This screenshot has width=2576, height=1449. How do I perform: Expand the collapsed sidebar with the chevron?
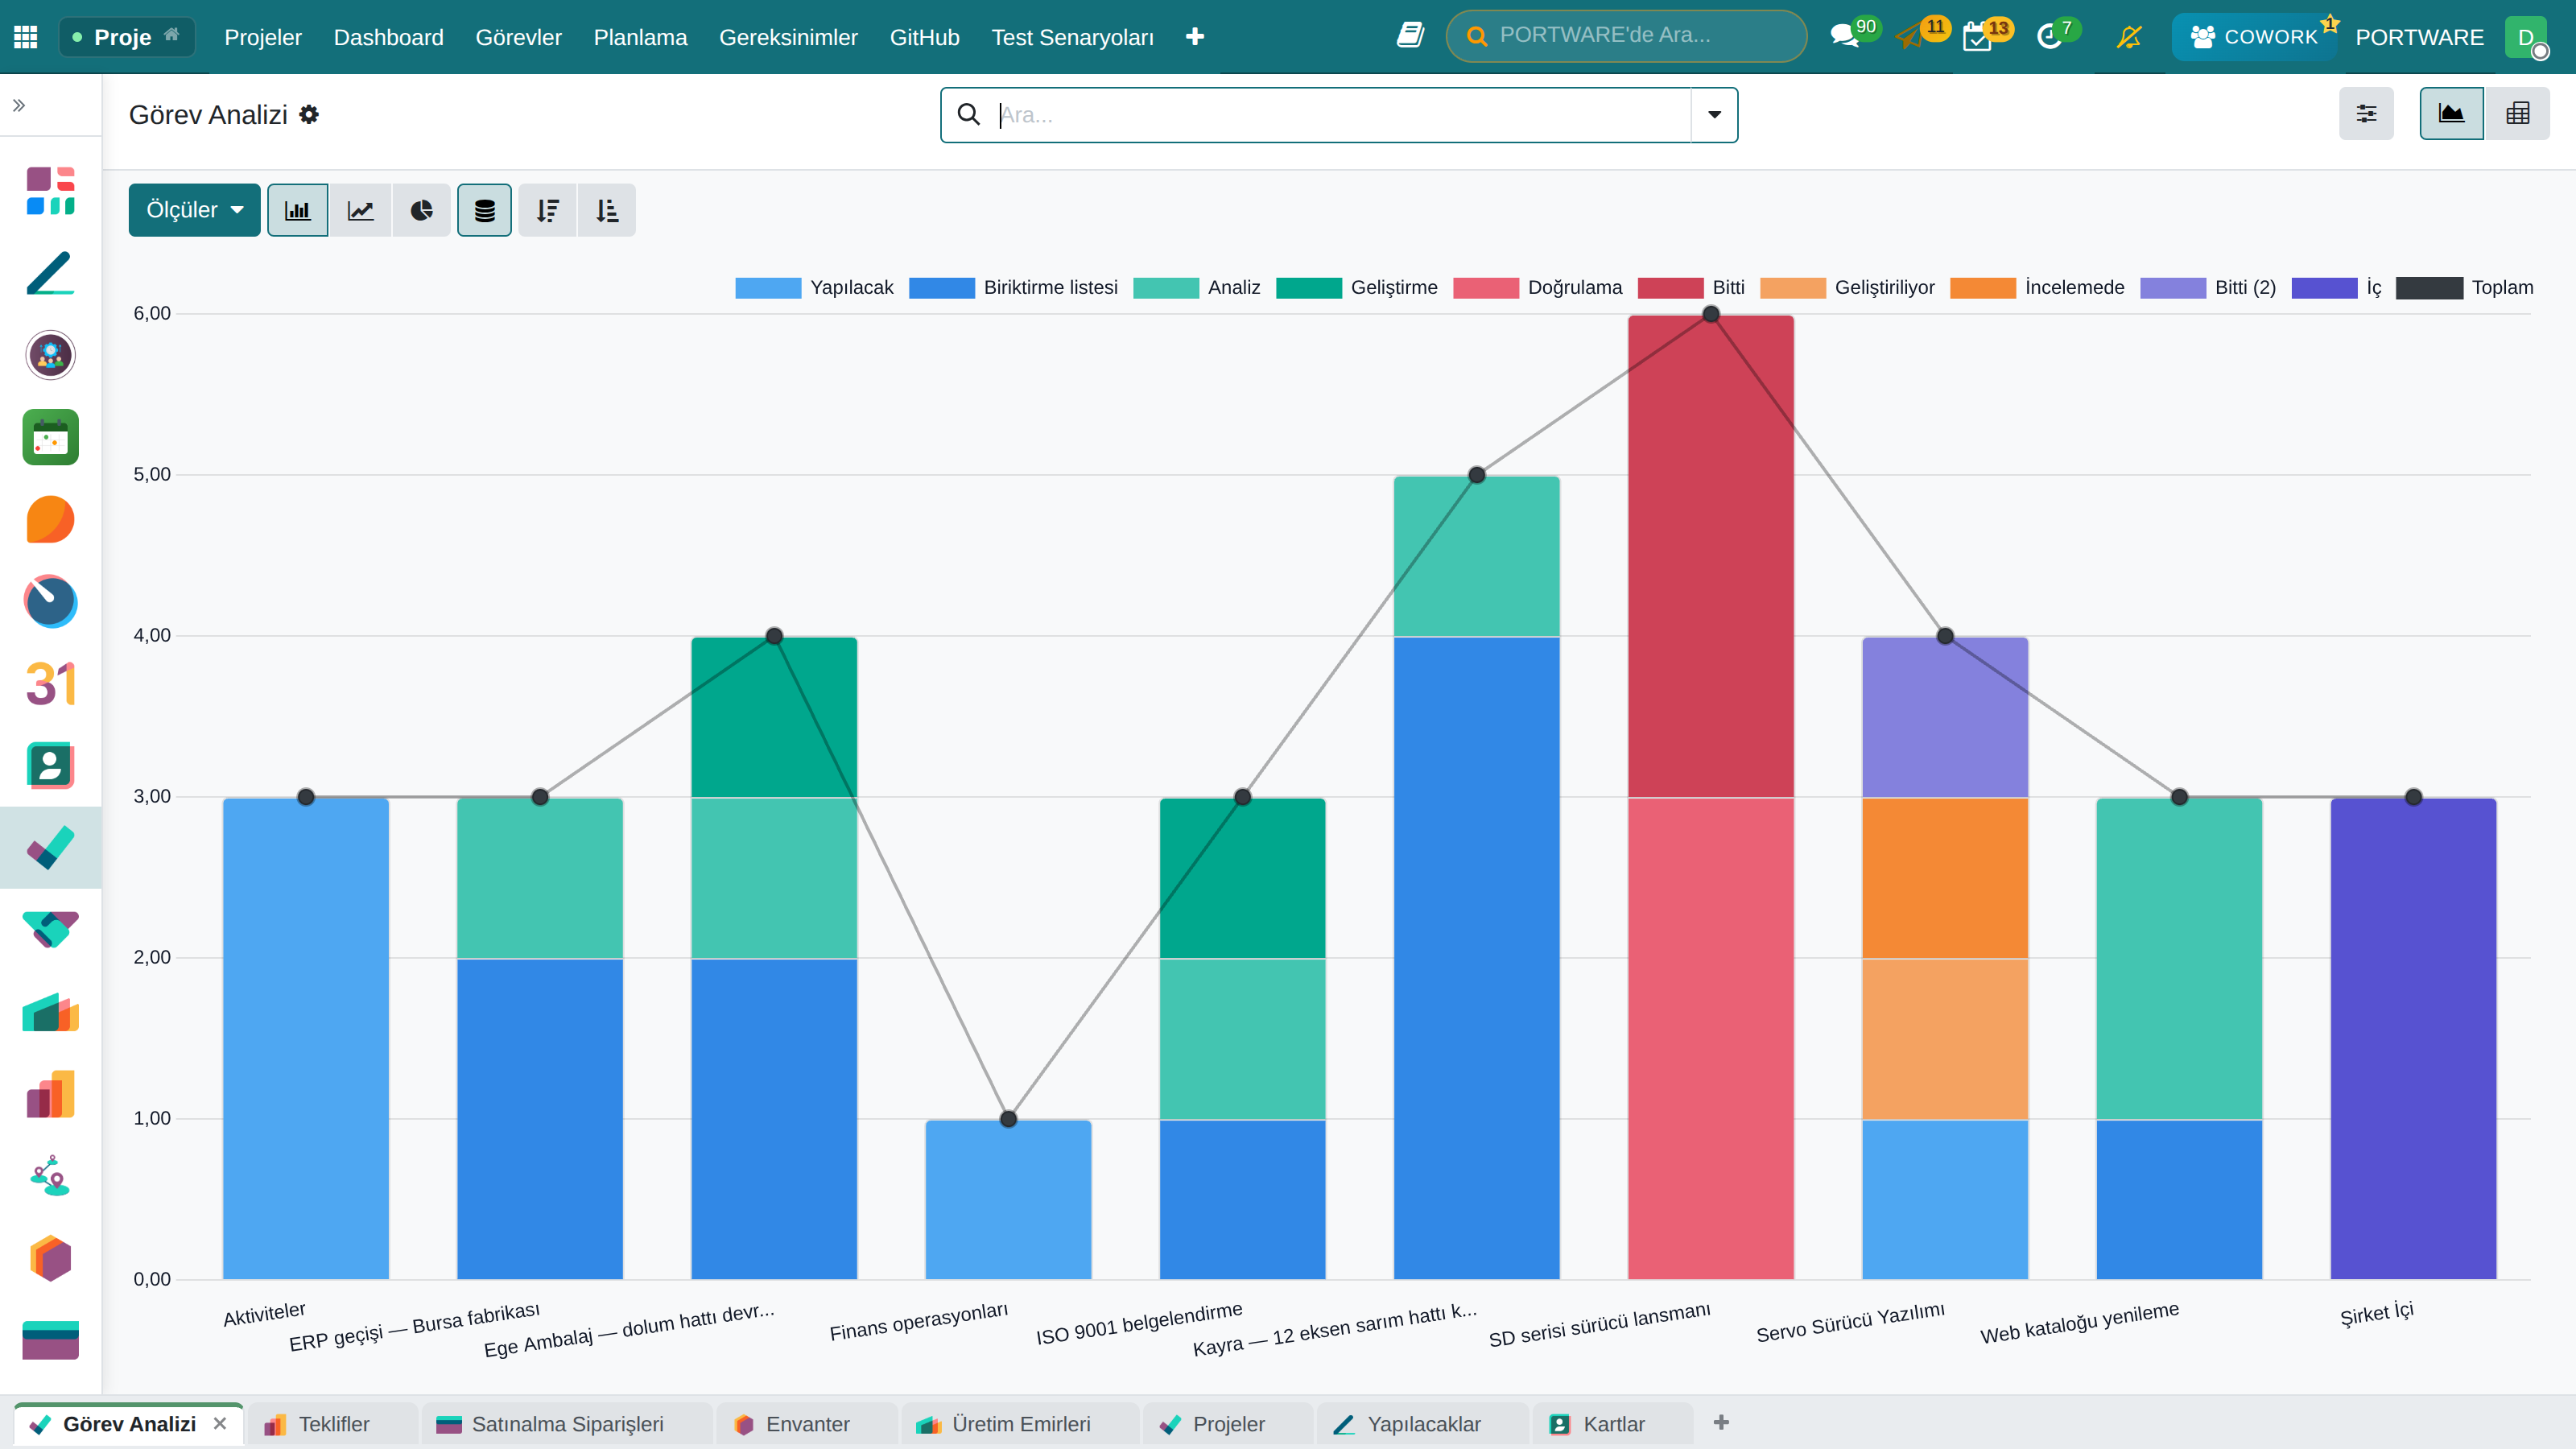point(19,105)
